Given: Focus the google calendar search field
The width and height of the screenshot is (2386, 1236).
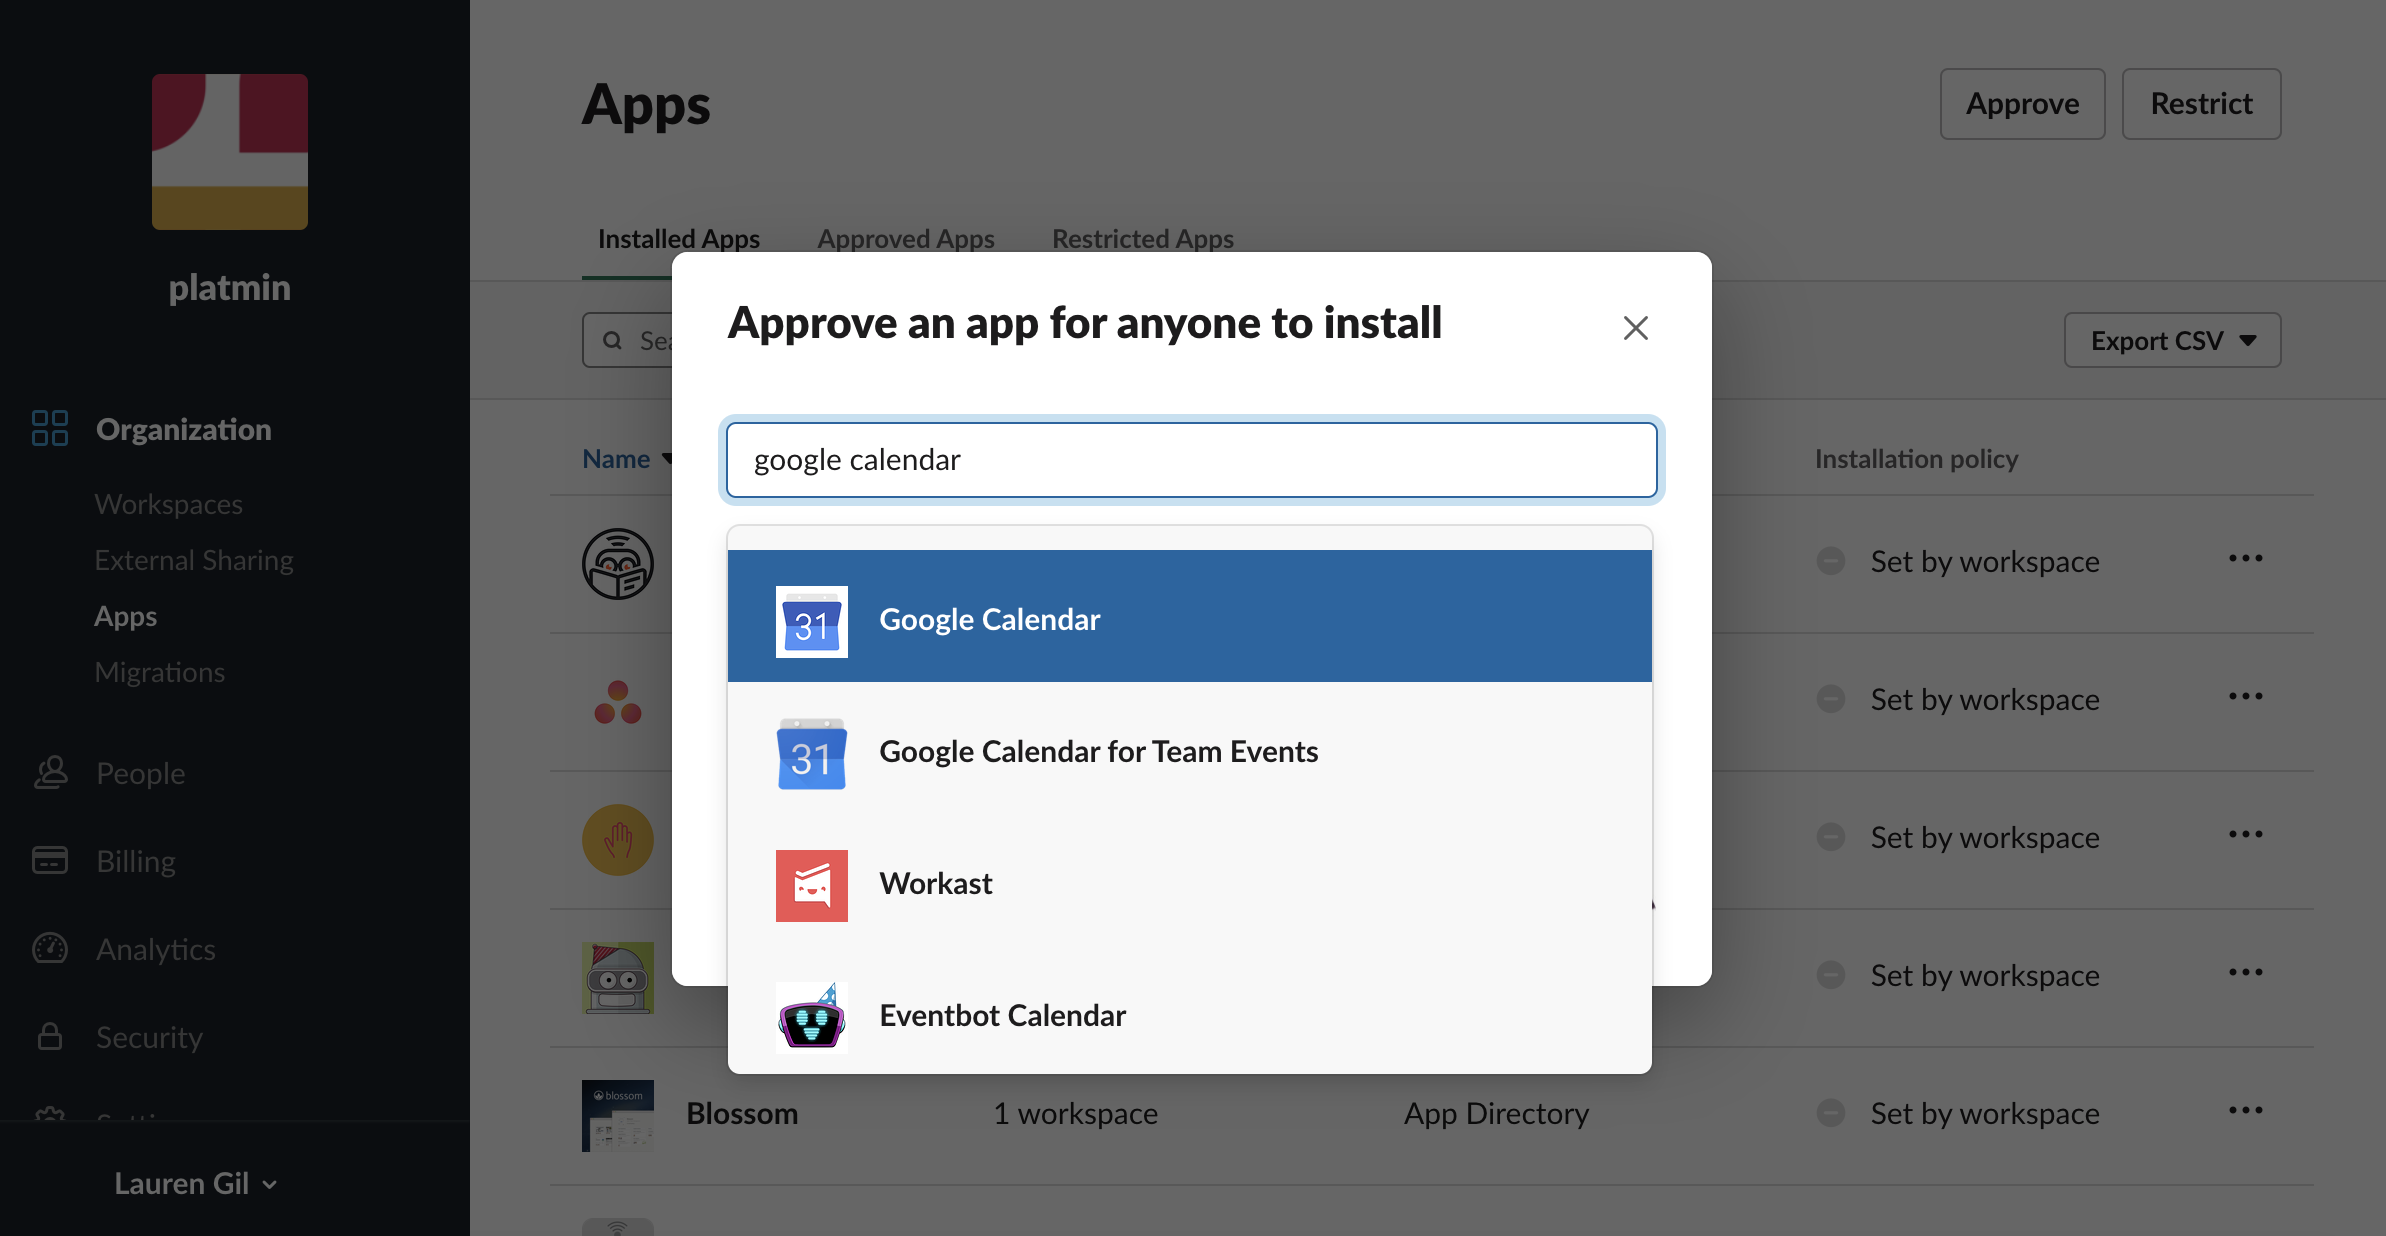Looking at the screenshot, I should click(x=1191, y=460).
